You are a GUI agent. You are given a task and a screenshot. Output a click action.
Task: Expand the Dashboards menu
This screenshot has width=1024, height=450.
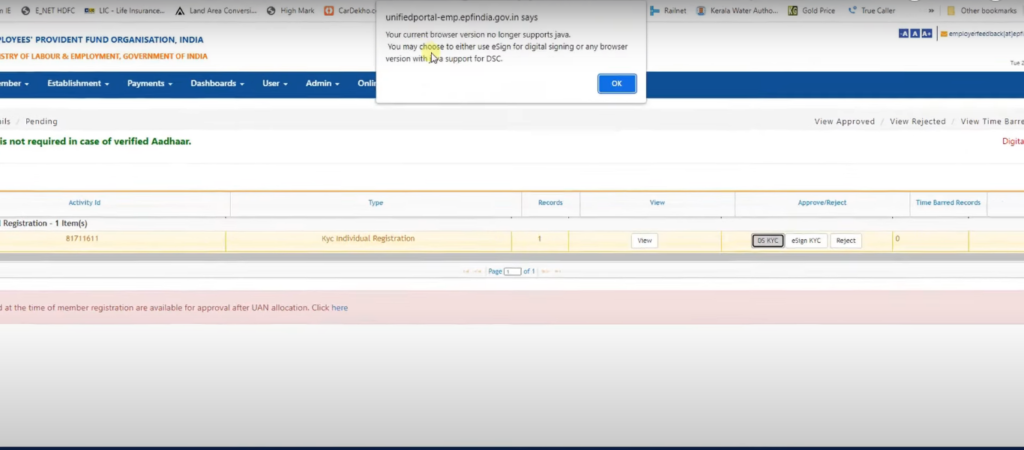217,84
